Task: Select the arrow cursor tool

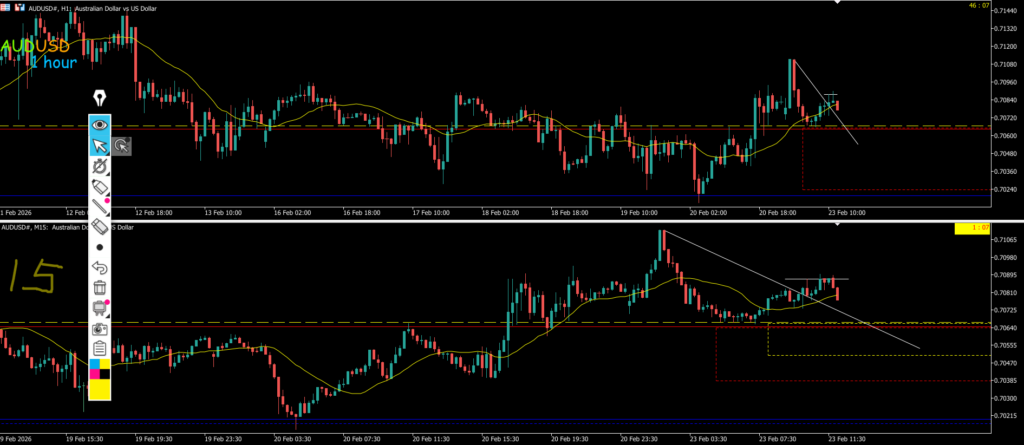Action: pyautogui.click(x=100, y=147)
